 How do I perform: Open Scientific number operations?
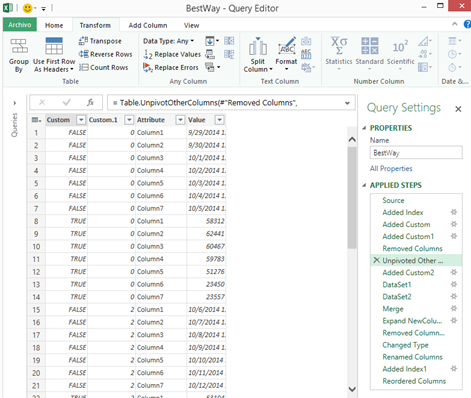coord(400,53)
